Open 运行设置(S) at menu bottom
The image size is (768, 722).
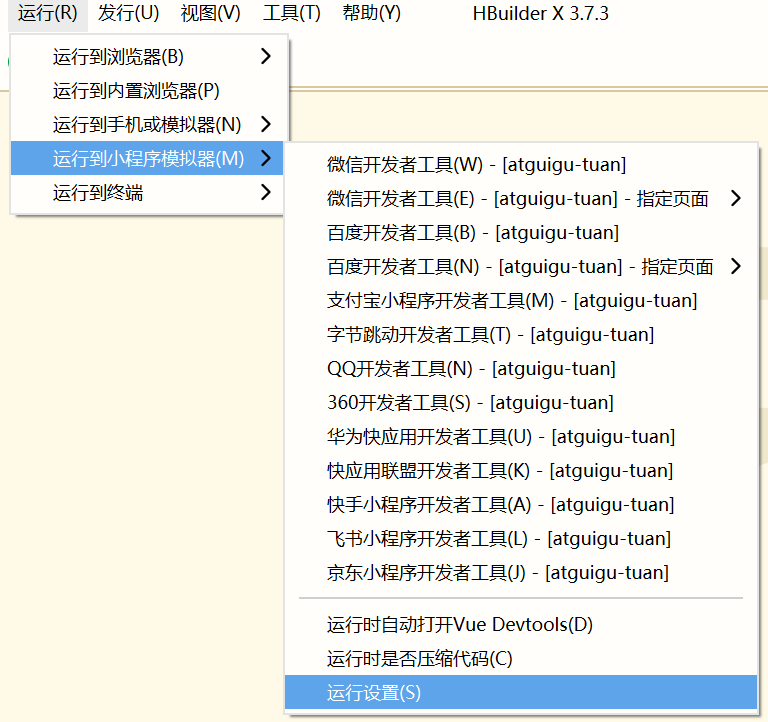point(374,693)
